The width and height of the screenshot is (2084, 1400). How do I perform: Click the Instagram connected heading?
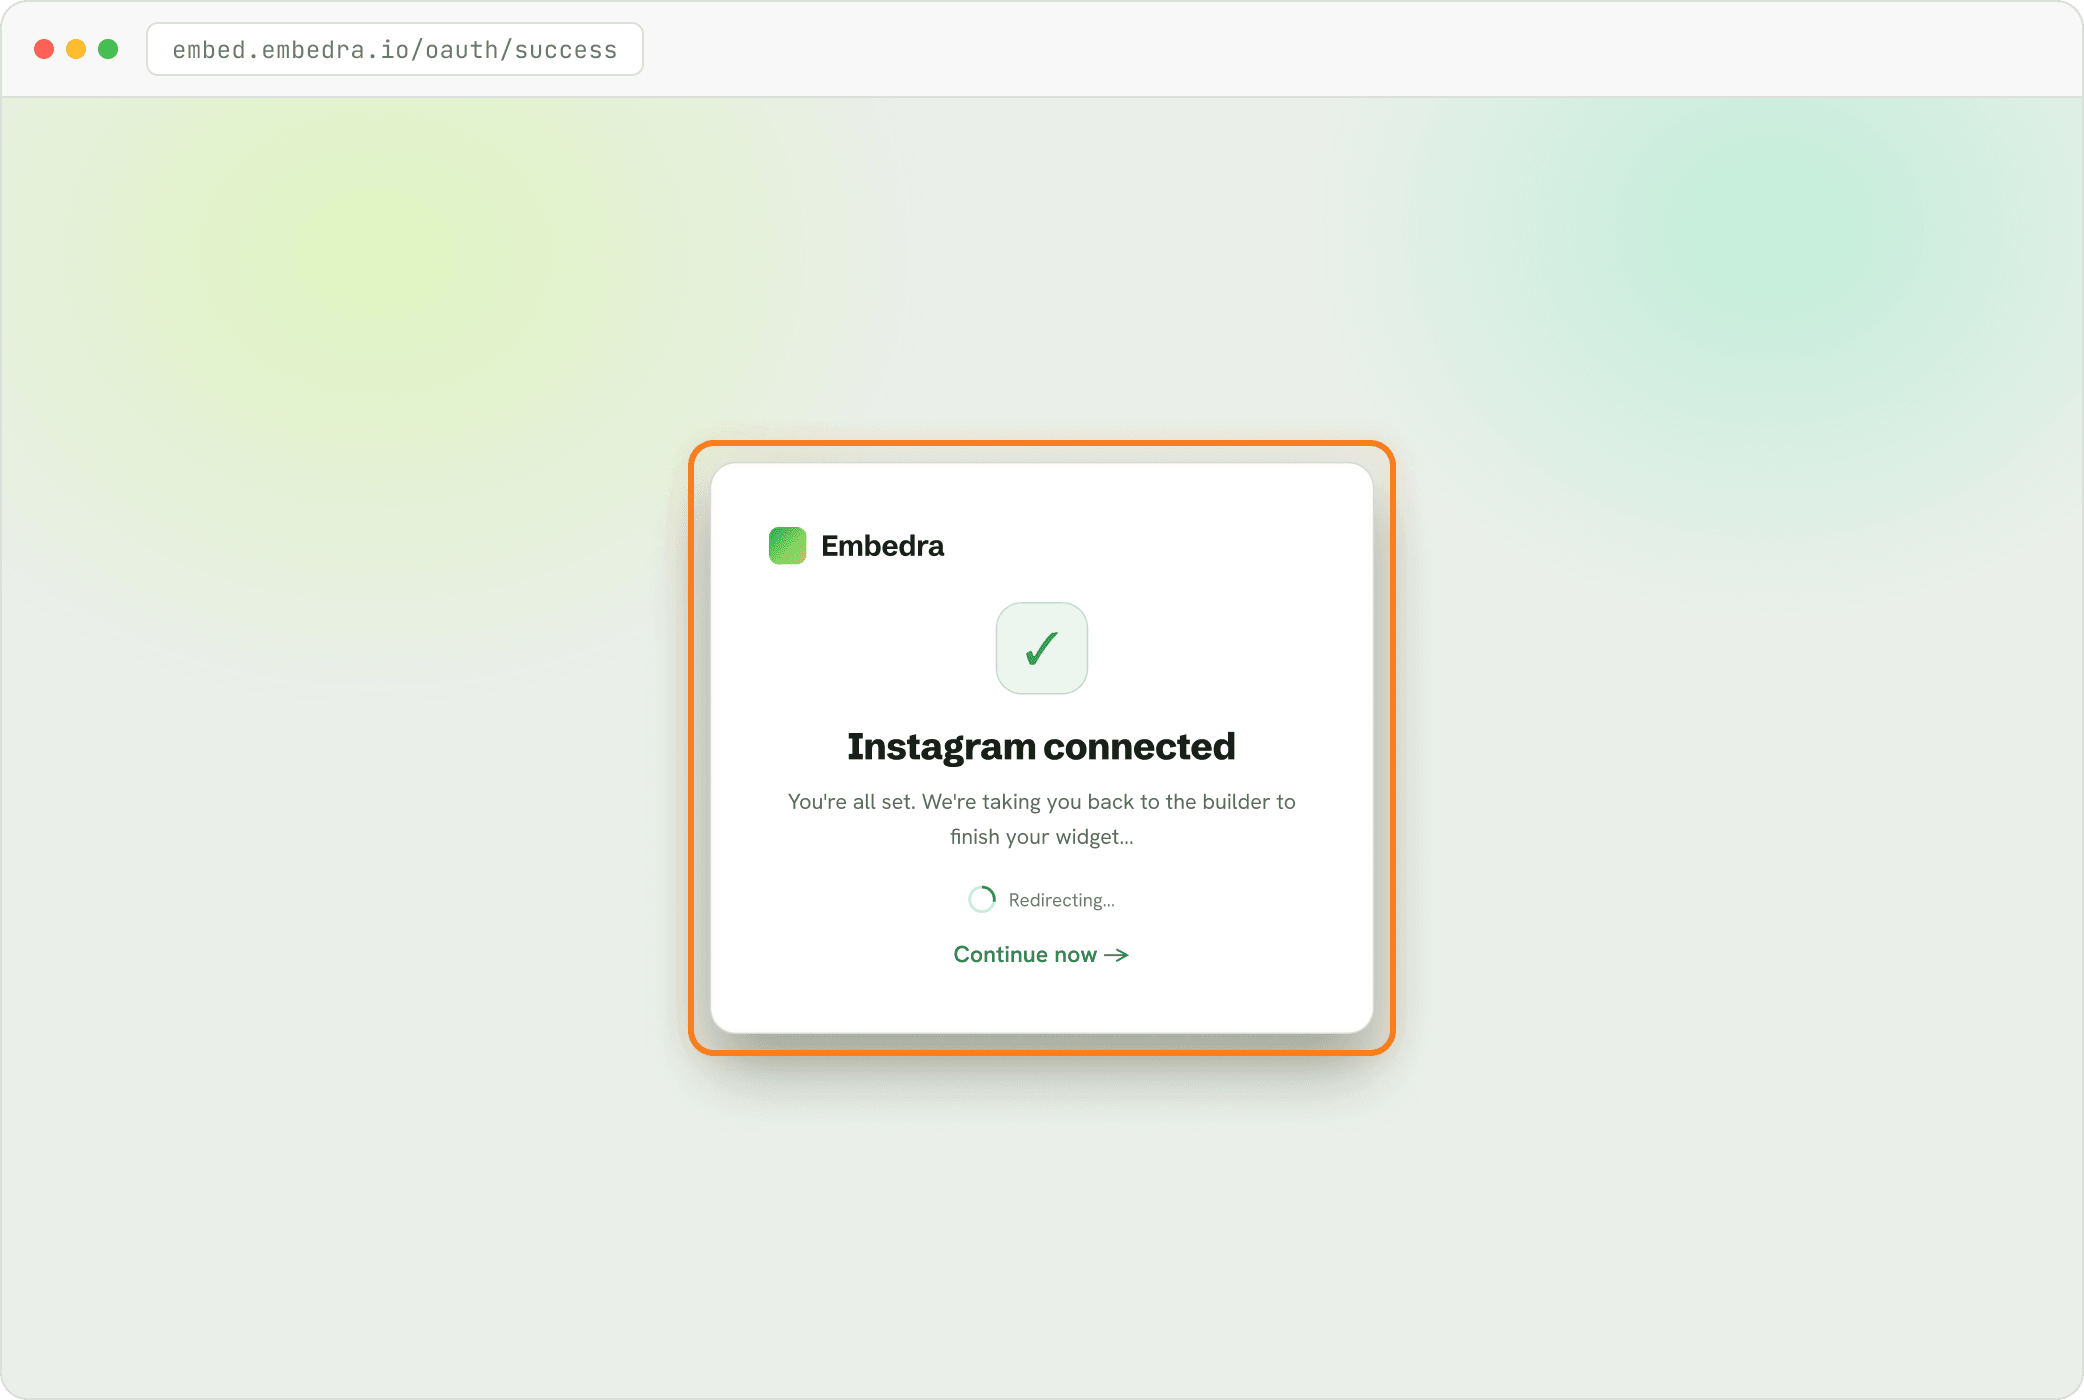point(1041,746)
